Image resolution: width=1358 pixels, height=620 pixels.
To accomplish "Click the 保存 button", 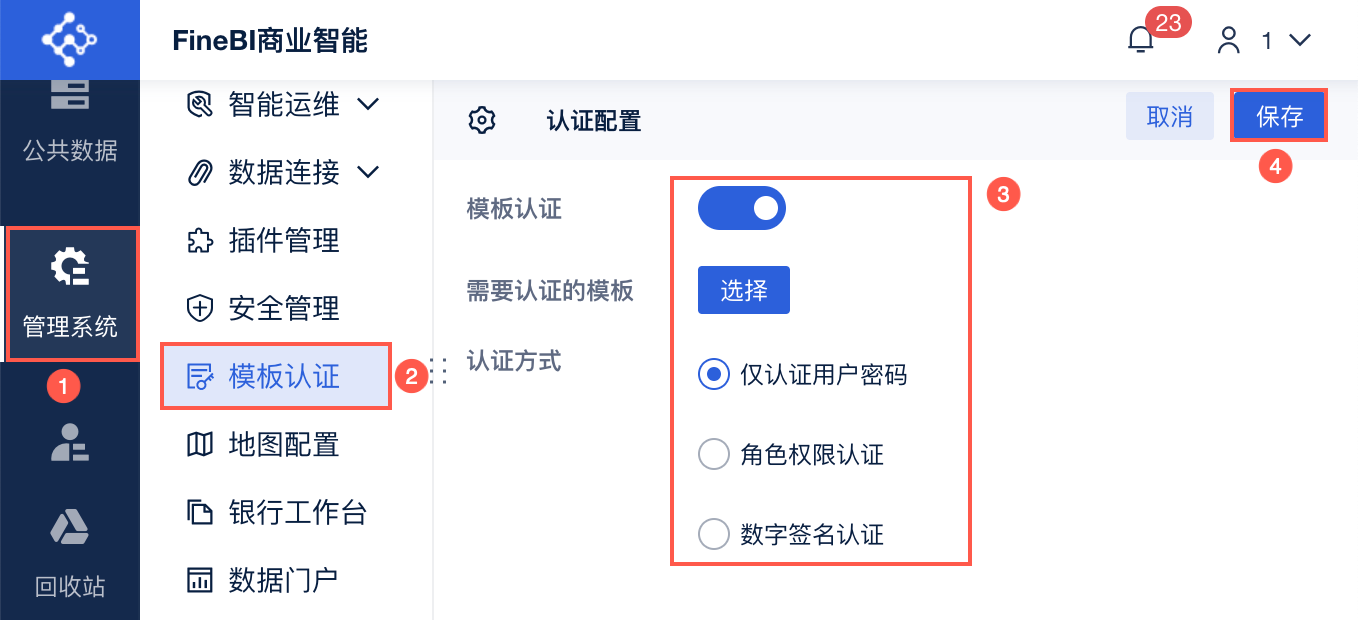I will coord(1279,117).
